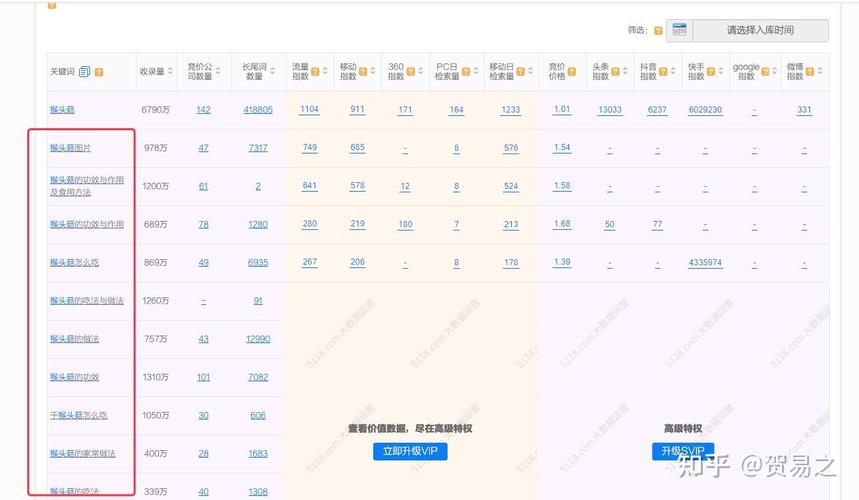Open the 猴头菇 keyword link
The width and height of the screenshot is (859, 500).
[x=62, y=110]
